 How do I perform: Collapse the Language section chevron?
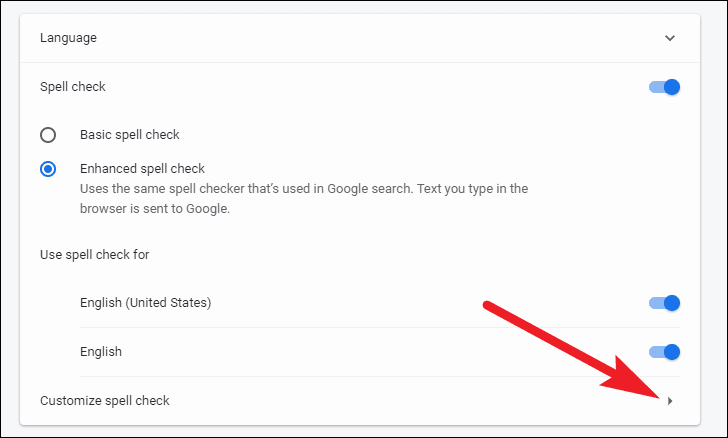670,38
